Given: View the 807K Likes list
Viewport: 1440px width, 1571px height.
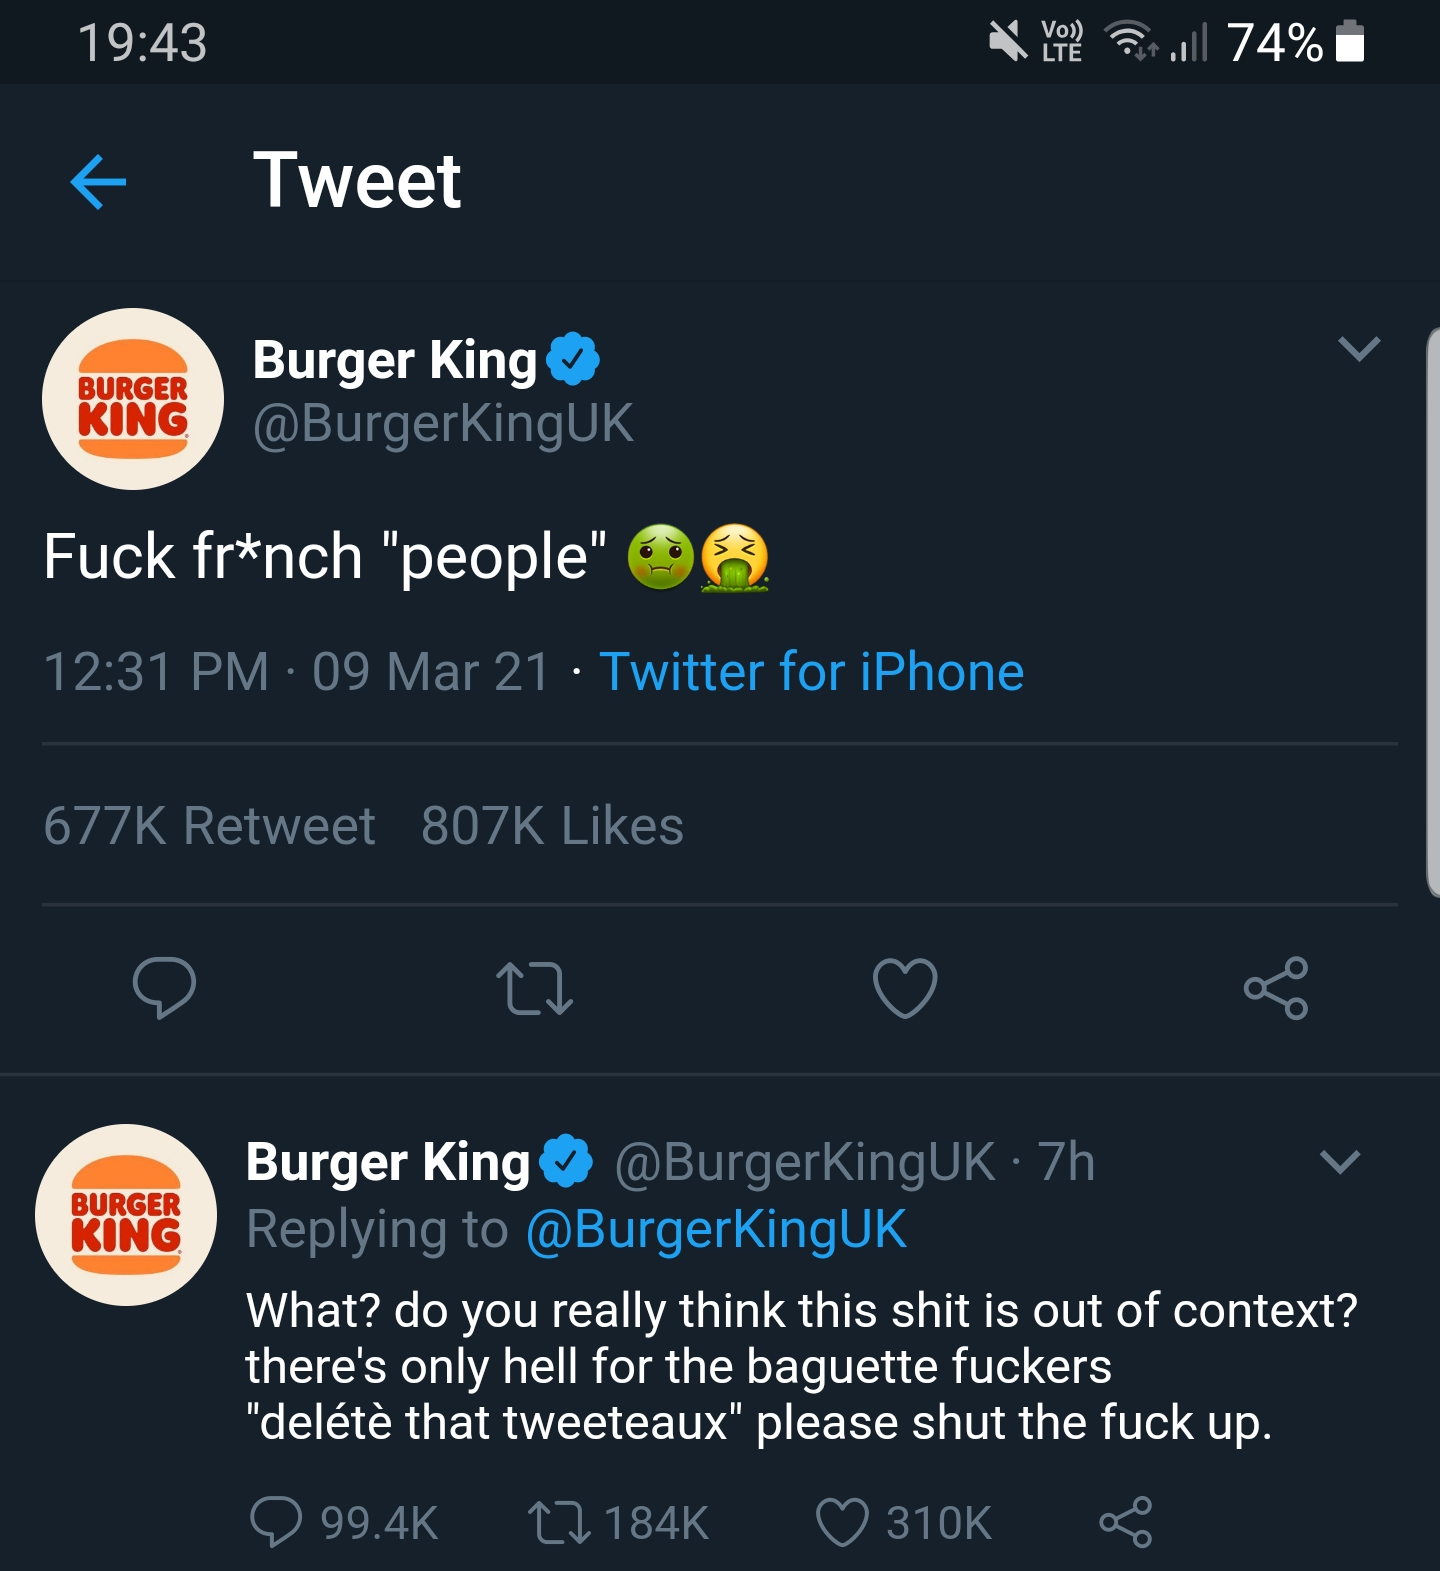Looking at the screenshot, I should click(x=552, y=826).
